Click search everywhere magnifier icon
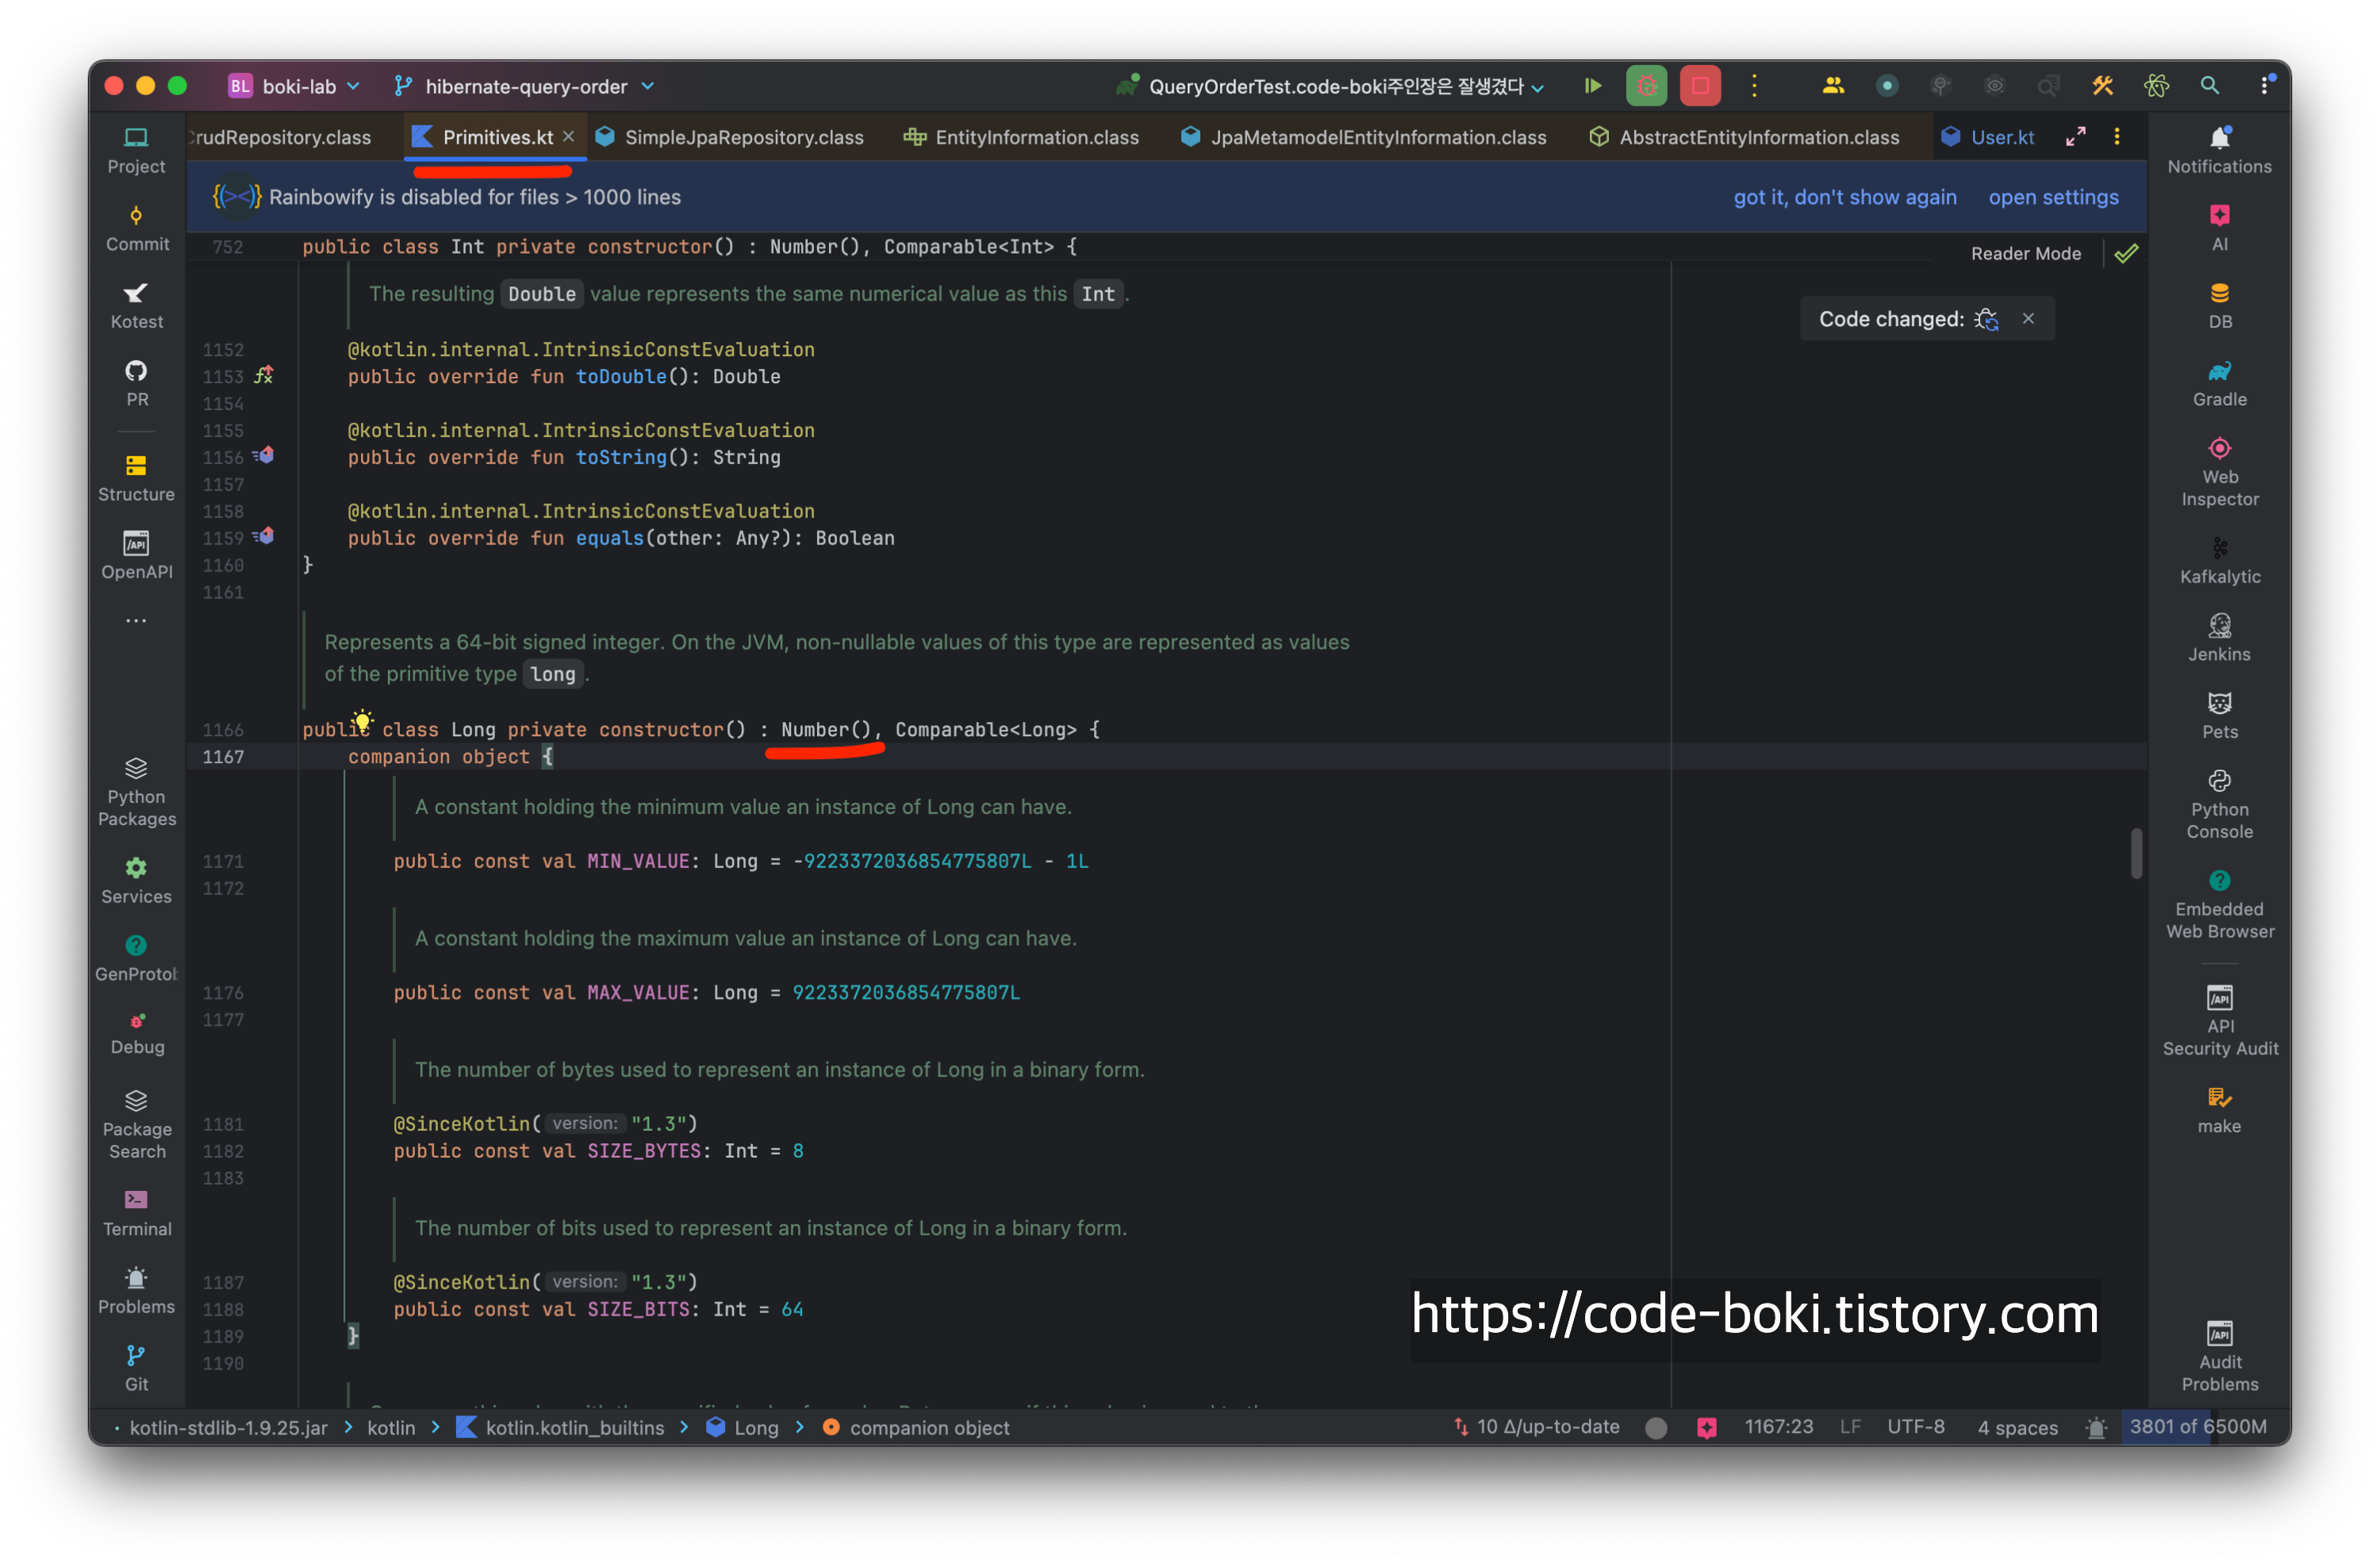 point(2209,86)
